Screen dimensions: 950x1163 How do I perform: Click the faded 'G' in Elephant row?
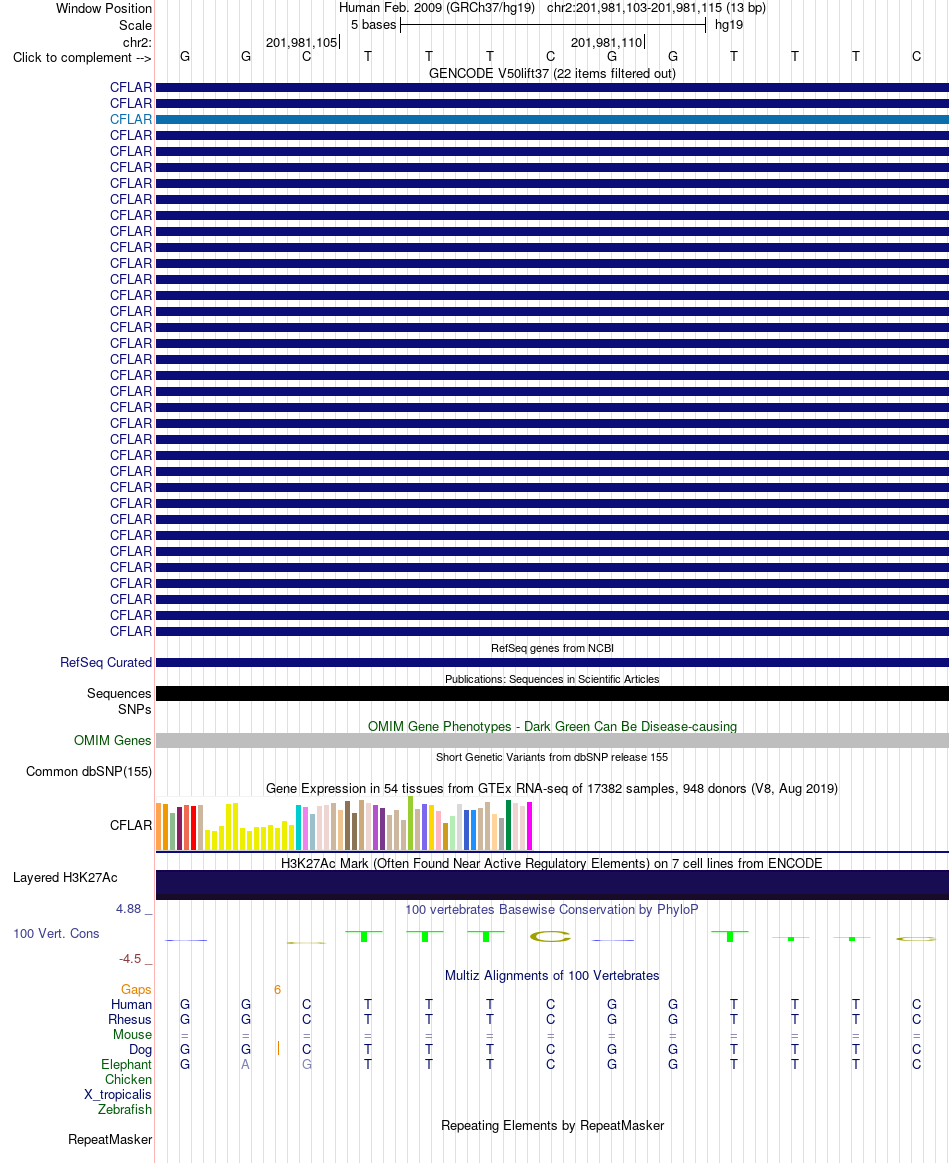pos(306,1064)
